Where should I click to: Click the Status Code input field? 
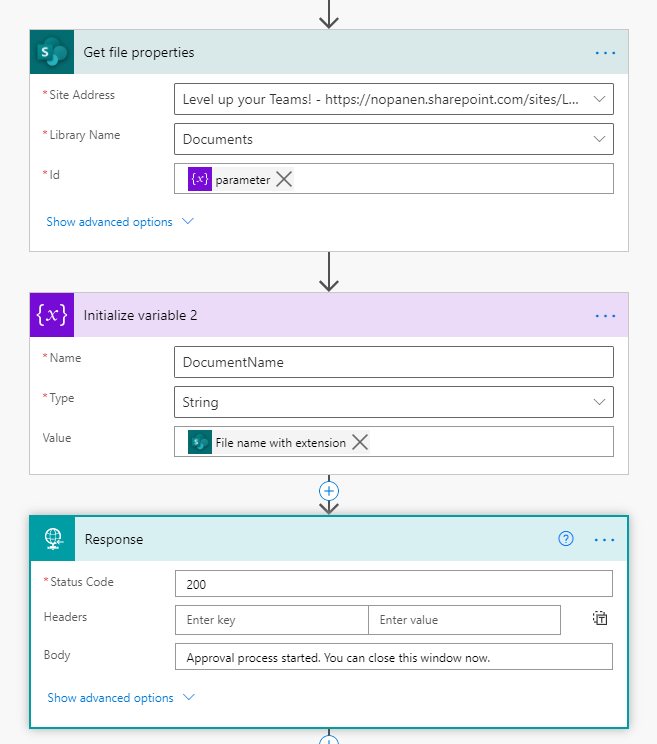tap(393, 584)
